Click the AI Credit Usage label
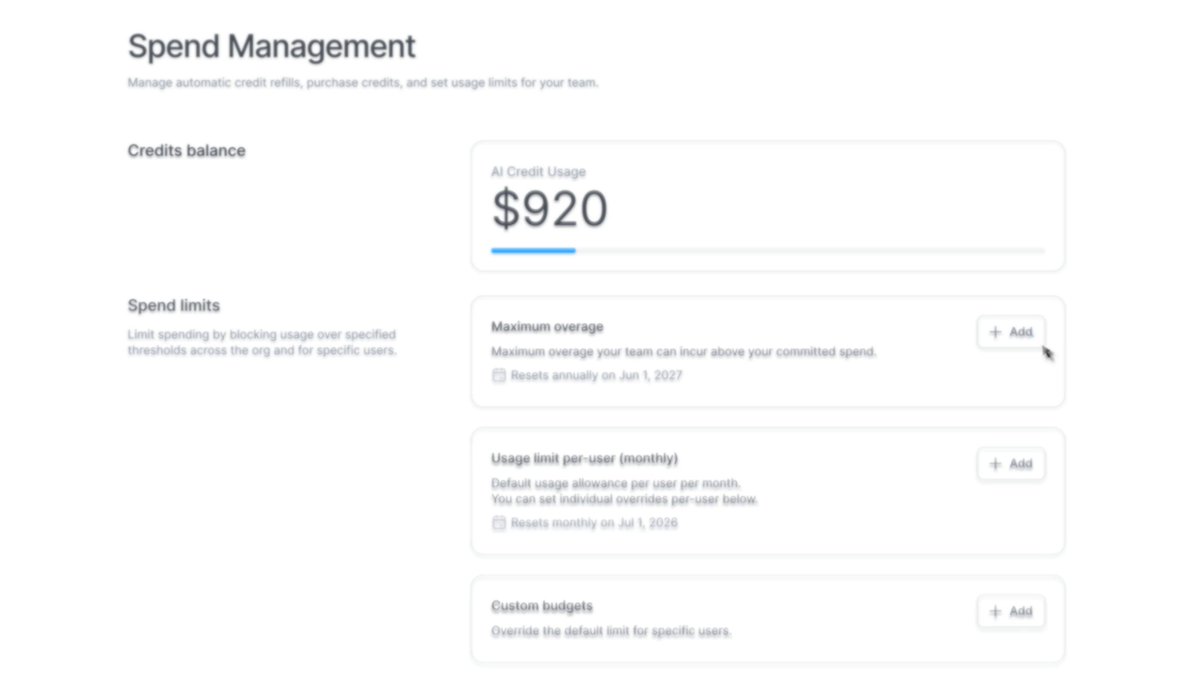Screen dimensions: 1200x675 pos(538,172)
